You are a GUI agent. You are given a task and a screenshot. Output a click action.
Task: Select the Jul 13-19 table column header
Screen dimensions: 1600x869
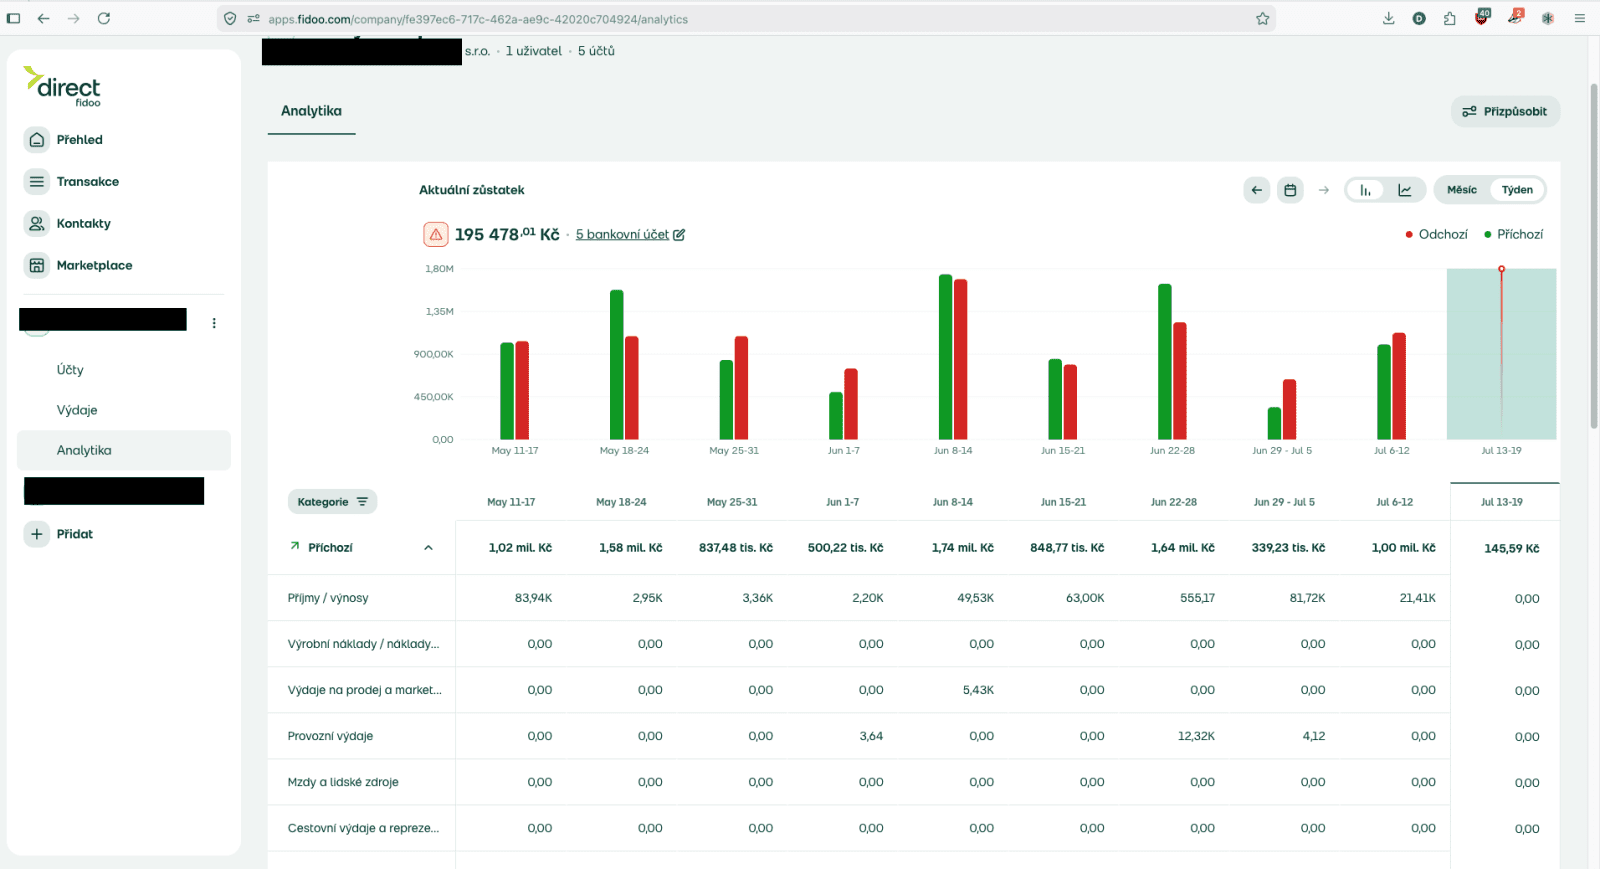[x=1501, y=502]
